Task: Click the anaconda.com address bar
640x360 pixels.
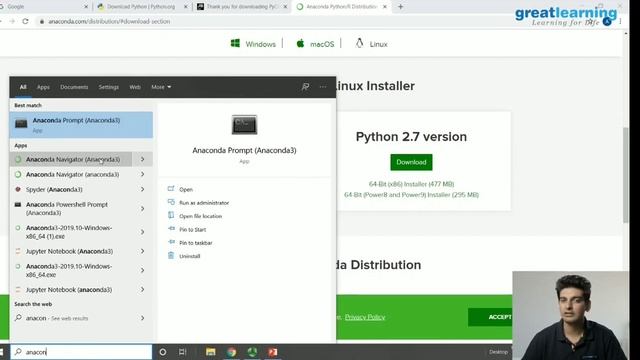Action: (109, 21)
